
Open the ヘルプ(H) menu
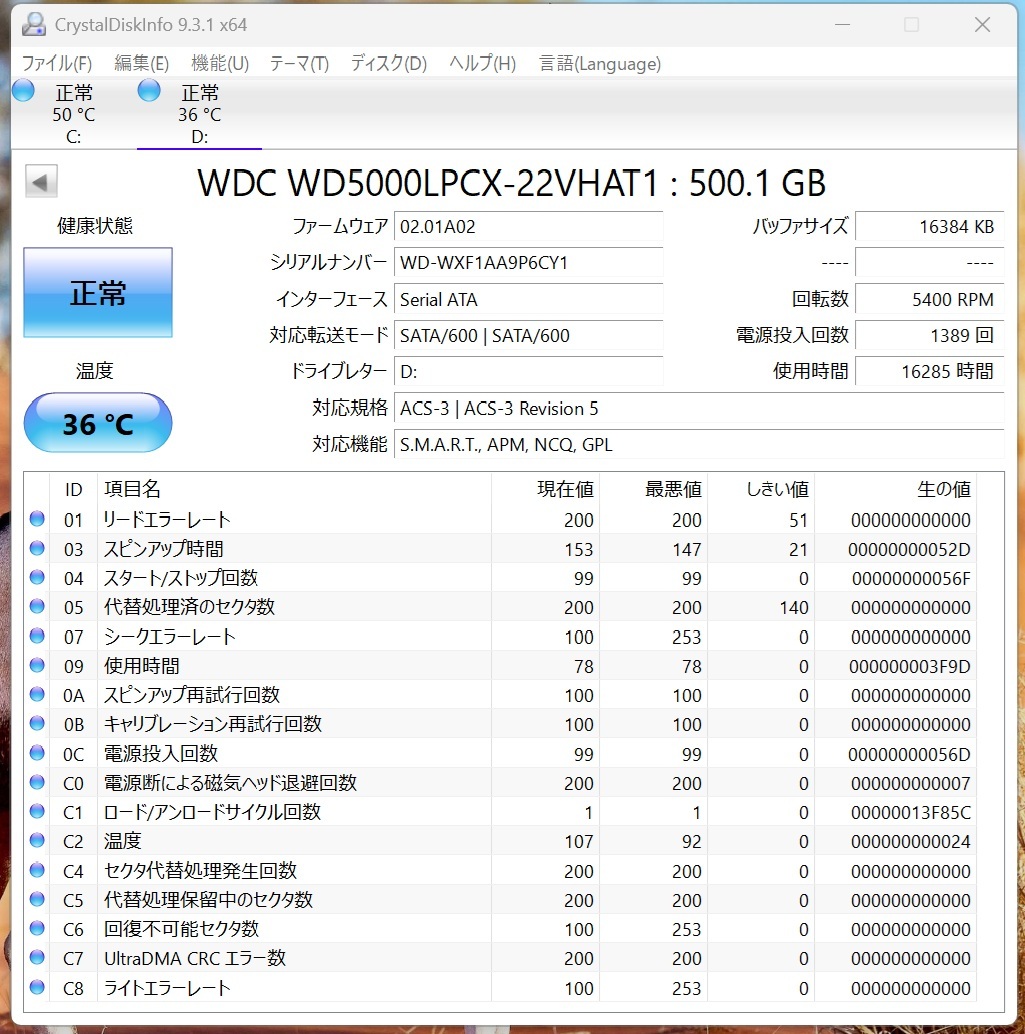tap(482, 63)
